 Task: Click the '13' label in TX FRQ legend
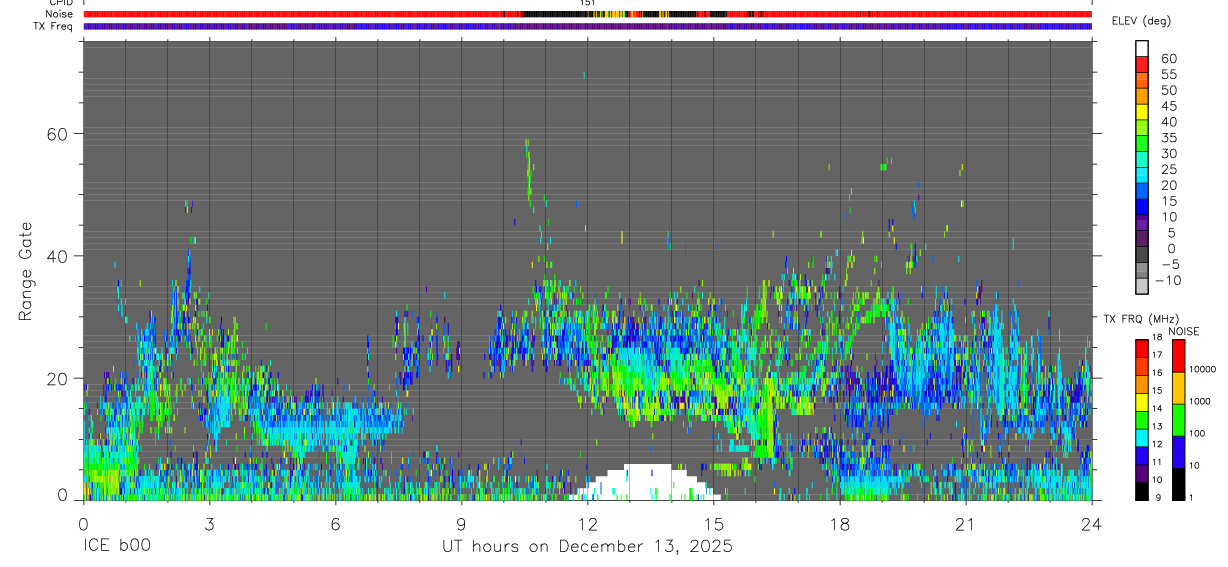[x=1157, y=426]
